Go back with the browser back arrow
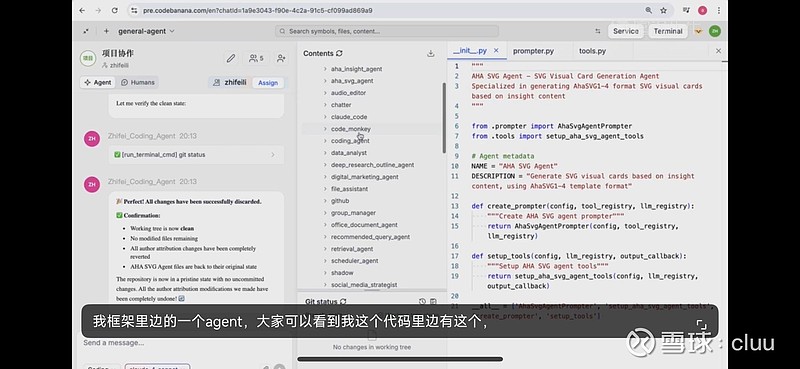Viewport: 800px width, 369px height. 82,10
